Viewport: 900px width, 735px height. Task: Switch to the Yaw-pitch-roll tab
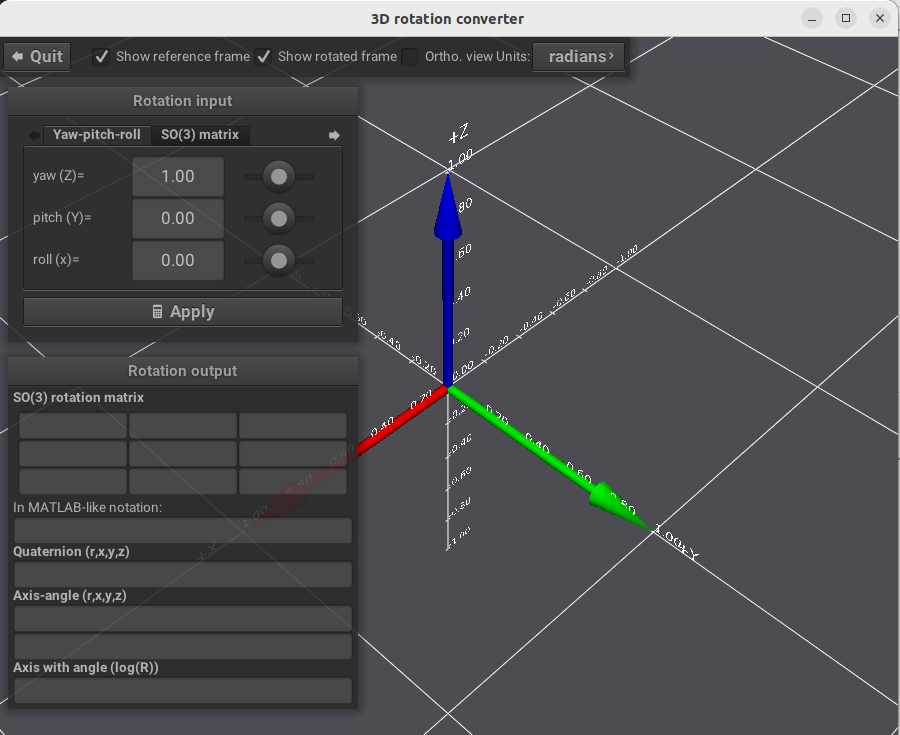96,135
